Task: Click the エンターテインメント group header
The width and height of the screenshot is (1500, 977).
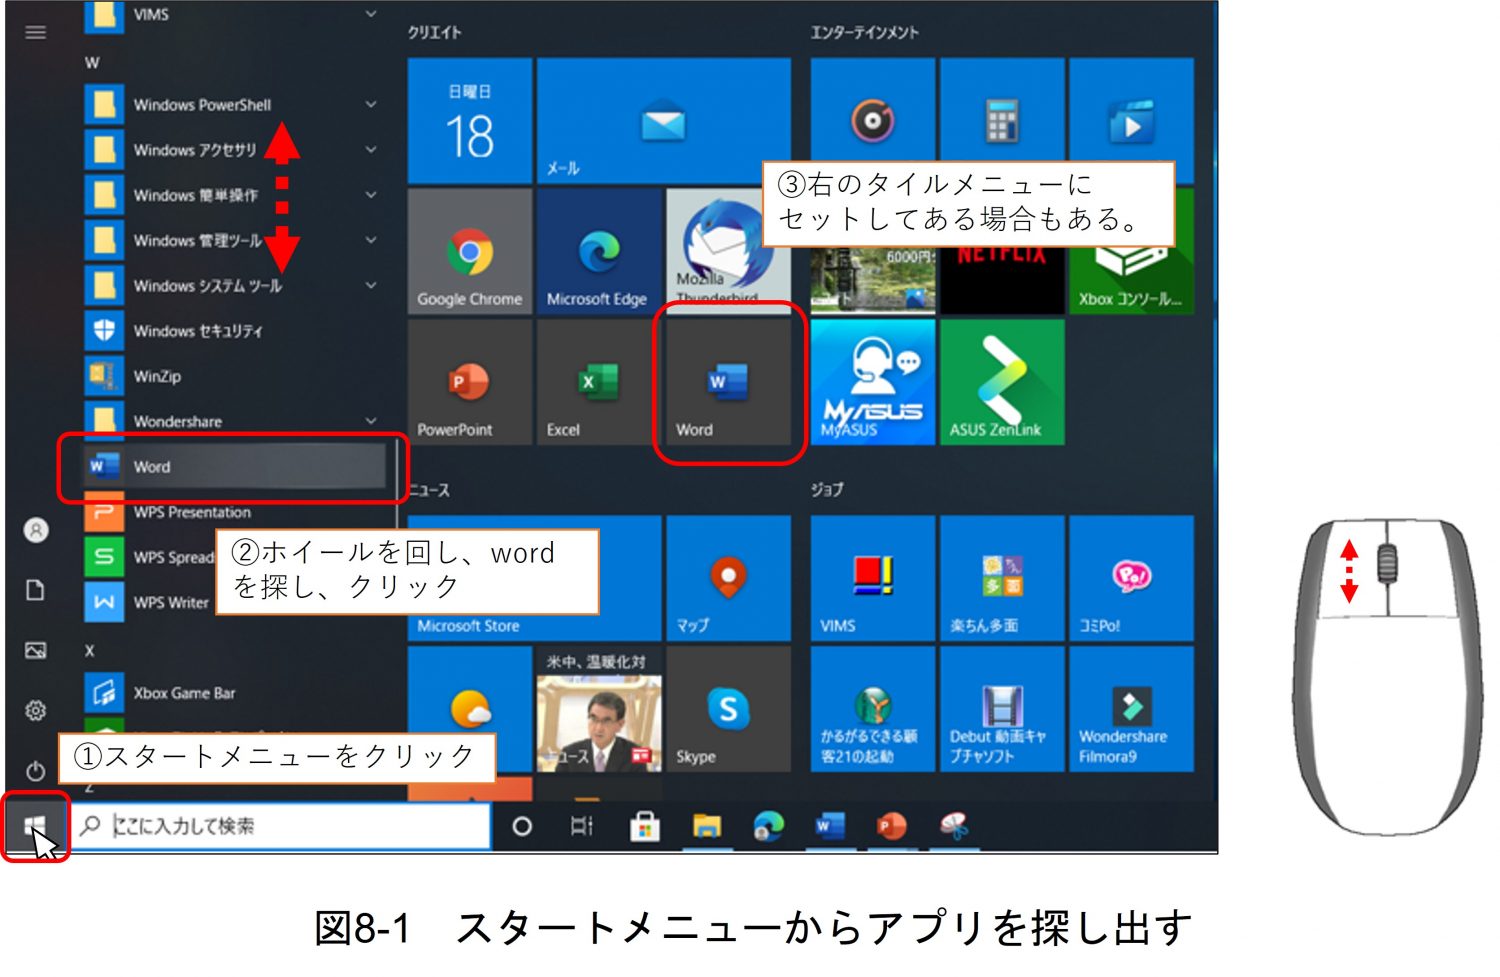Action: click(x=864, y=32)
